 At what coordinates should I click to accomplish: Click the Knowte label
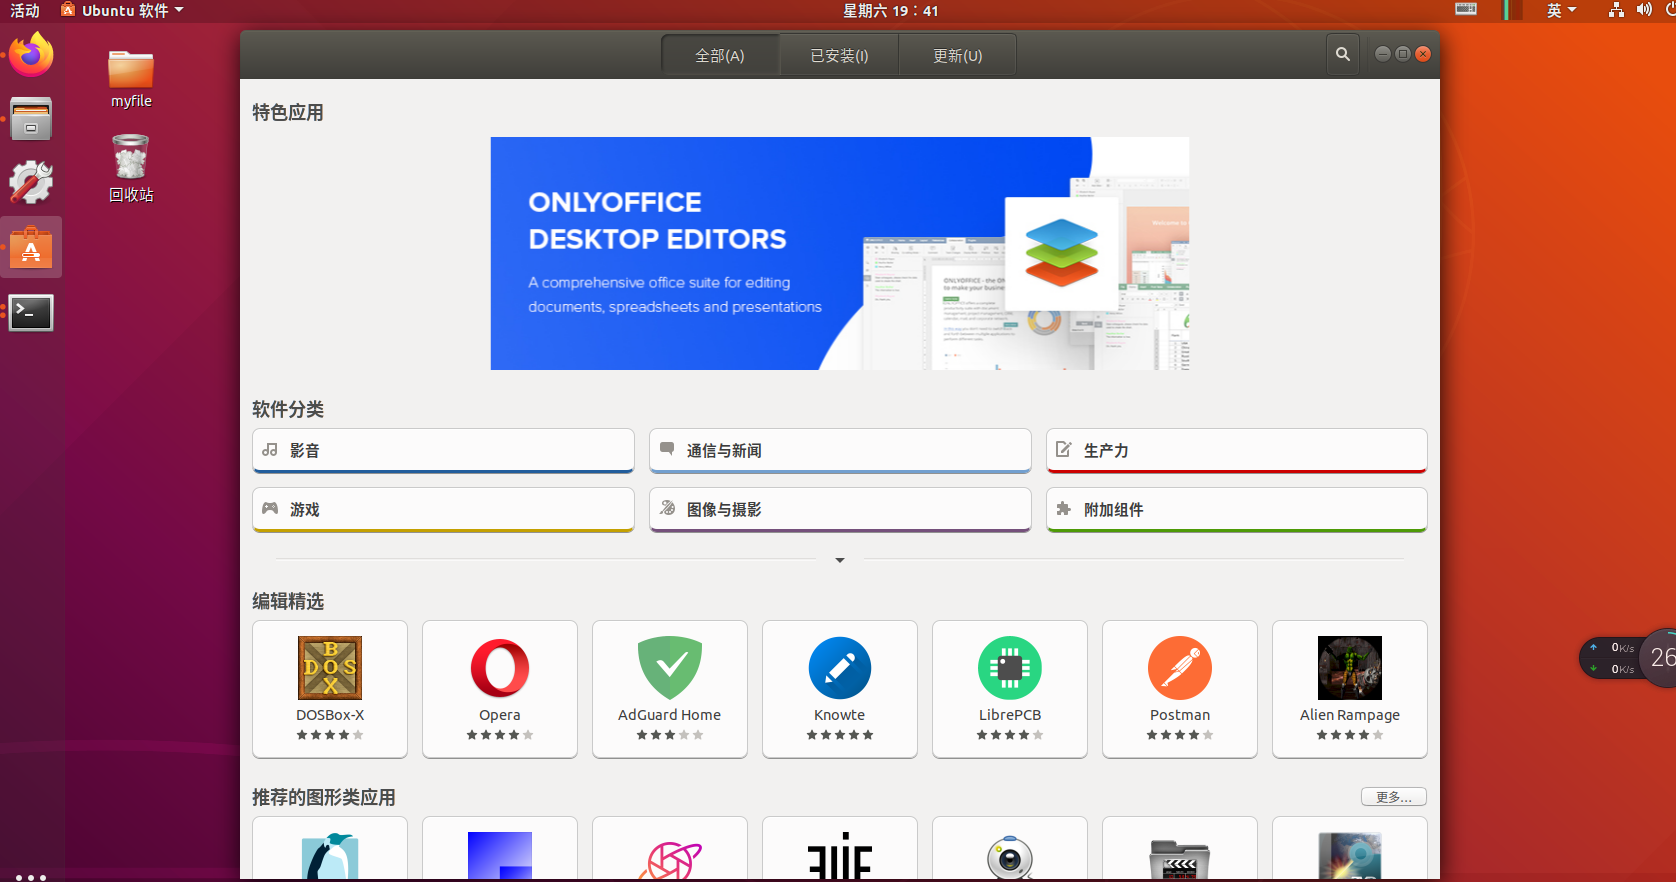pos(840,715)
